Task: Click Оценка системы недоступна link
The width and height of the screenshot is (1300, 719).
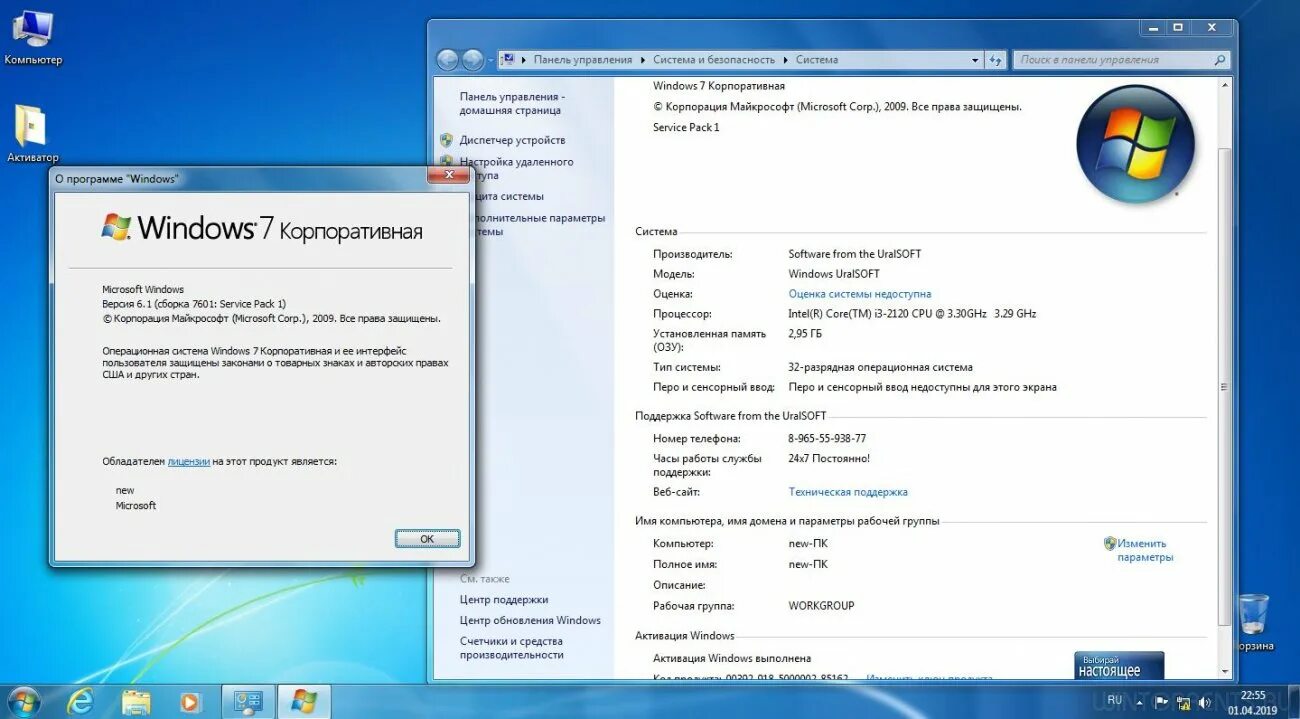Action: pyautogui.click(x=860, y=294)
